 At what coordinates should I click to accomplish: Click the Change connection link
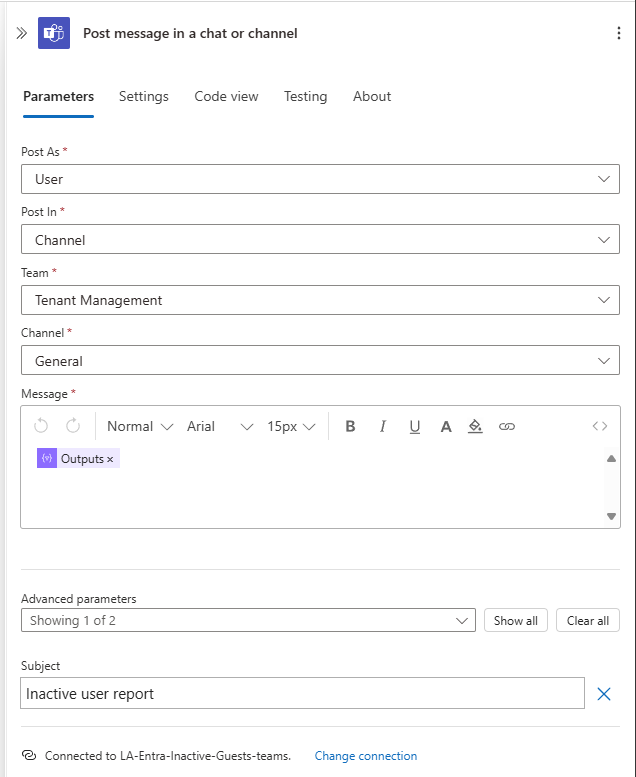point(366,756)
